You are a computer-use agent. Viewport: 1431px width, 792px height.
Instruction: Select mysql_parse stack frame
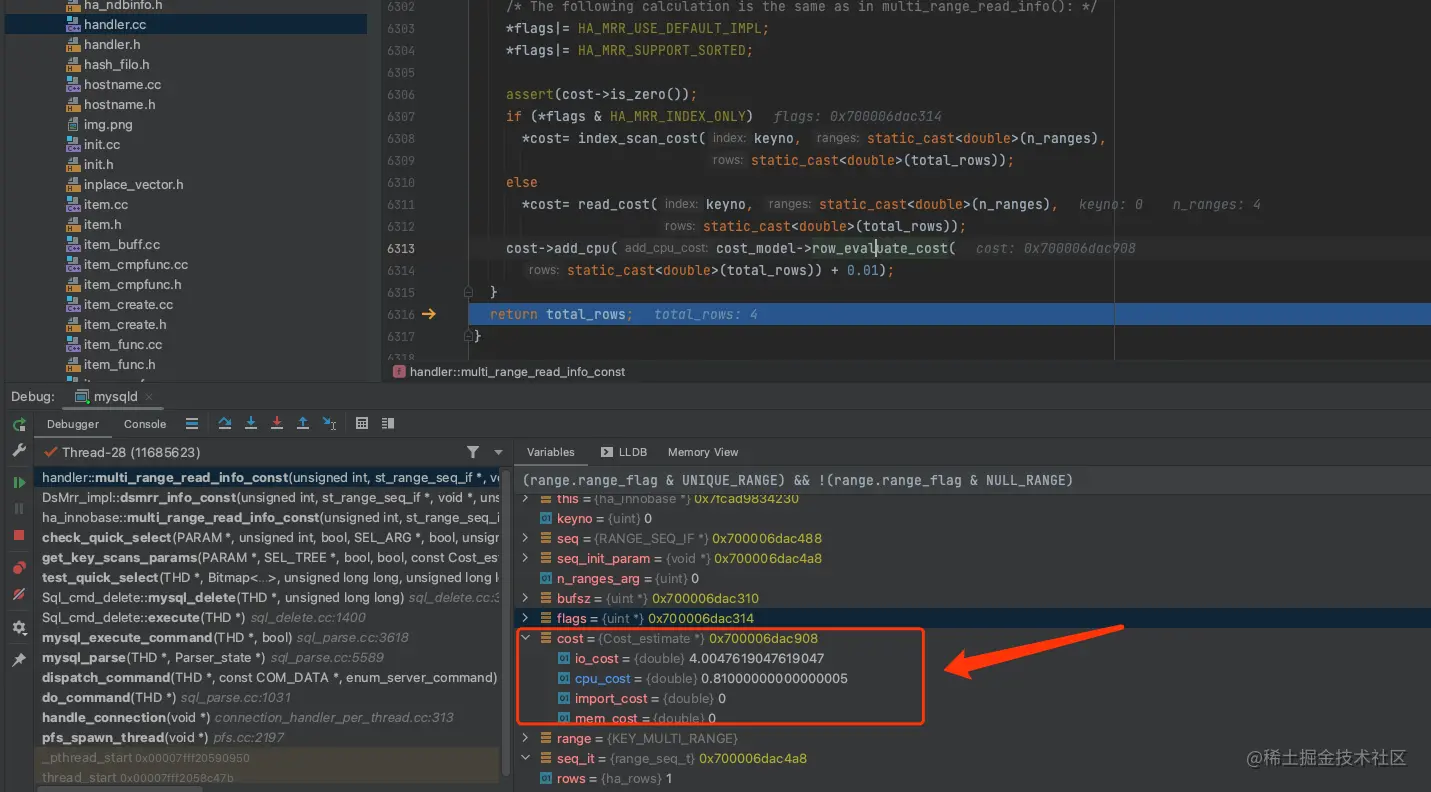pyautogui.click(x=269, y=657)
